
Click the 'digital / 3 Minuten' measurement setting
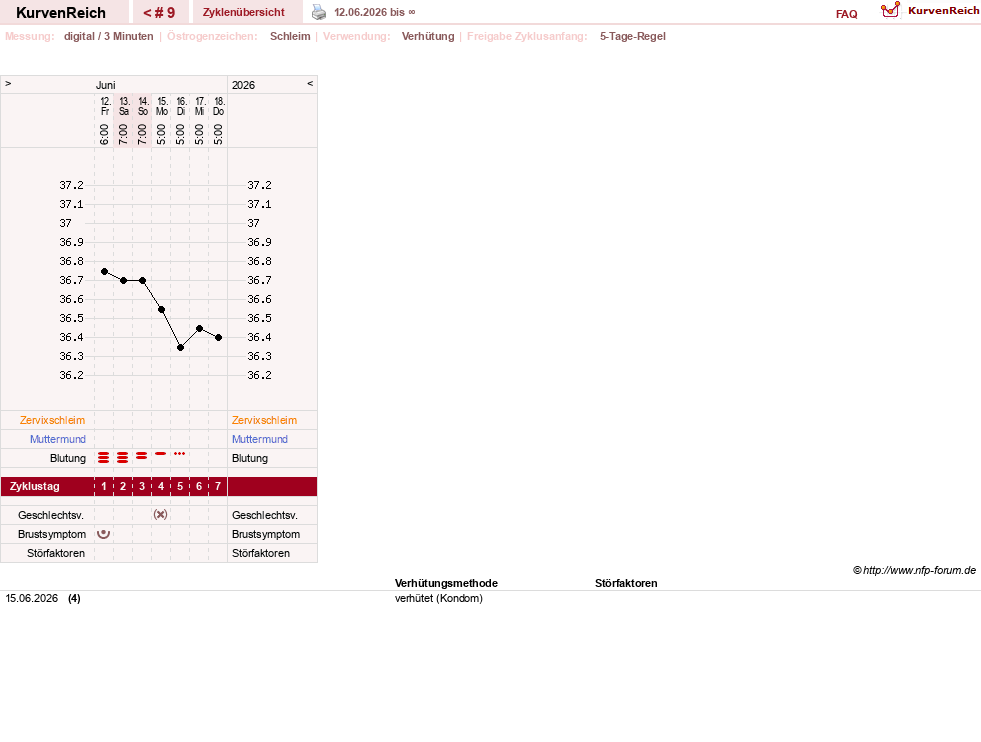108,36
